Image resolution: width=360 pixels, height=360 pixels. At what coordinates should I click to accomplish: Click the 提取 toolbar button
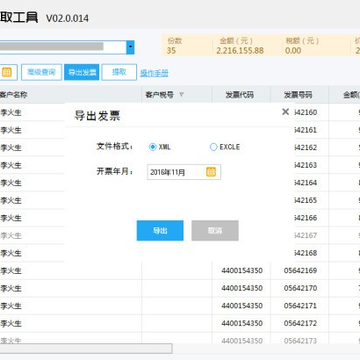(x=119, y=72)
